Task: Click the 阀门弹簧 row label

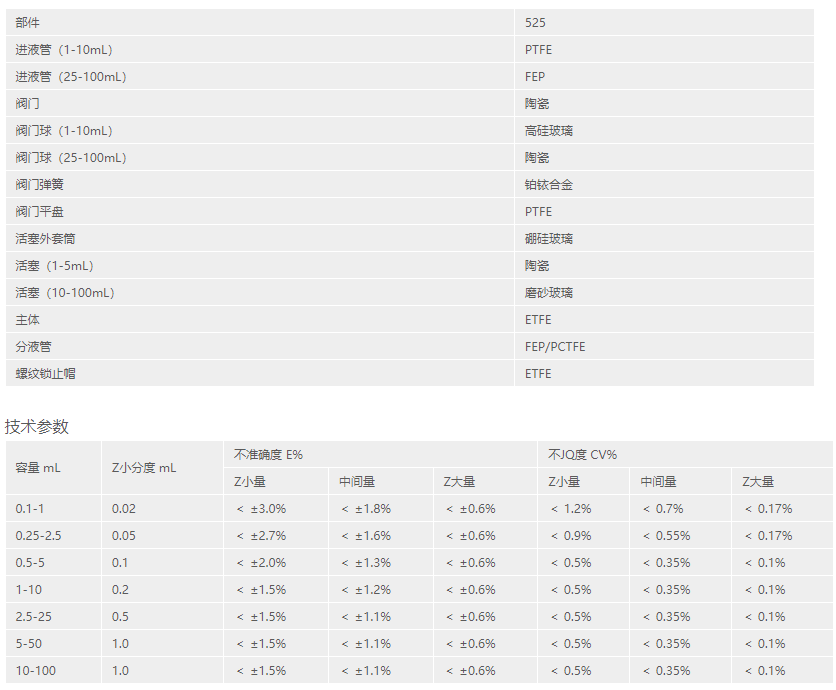Action: [x=40, y=184]
